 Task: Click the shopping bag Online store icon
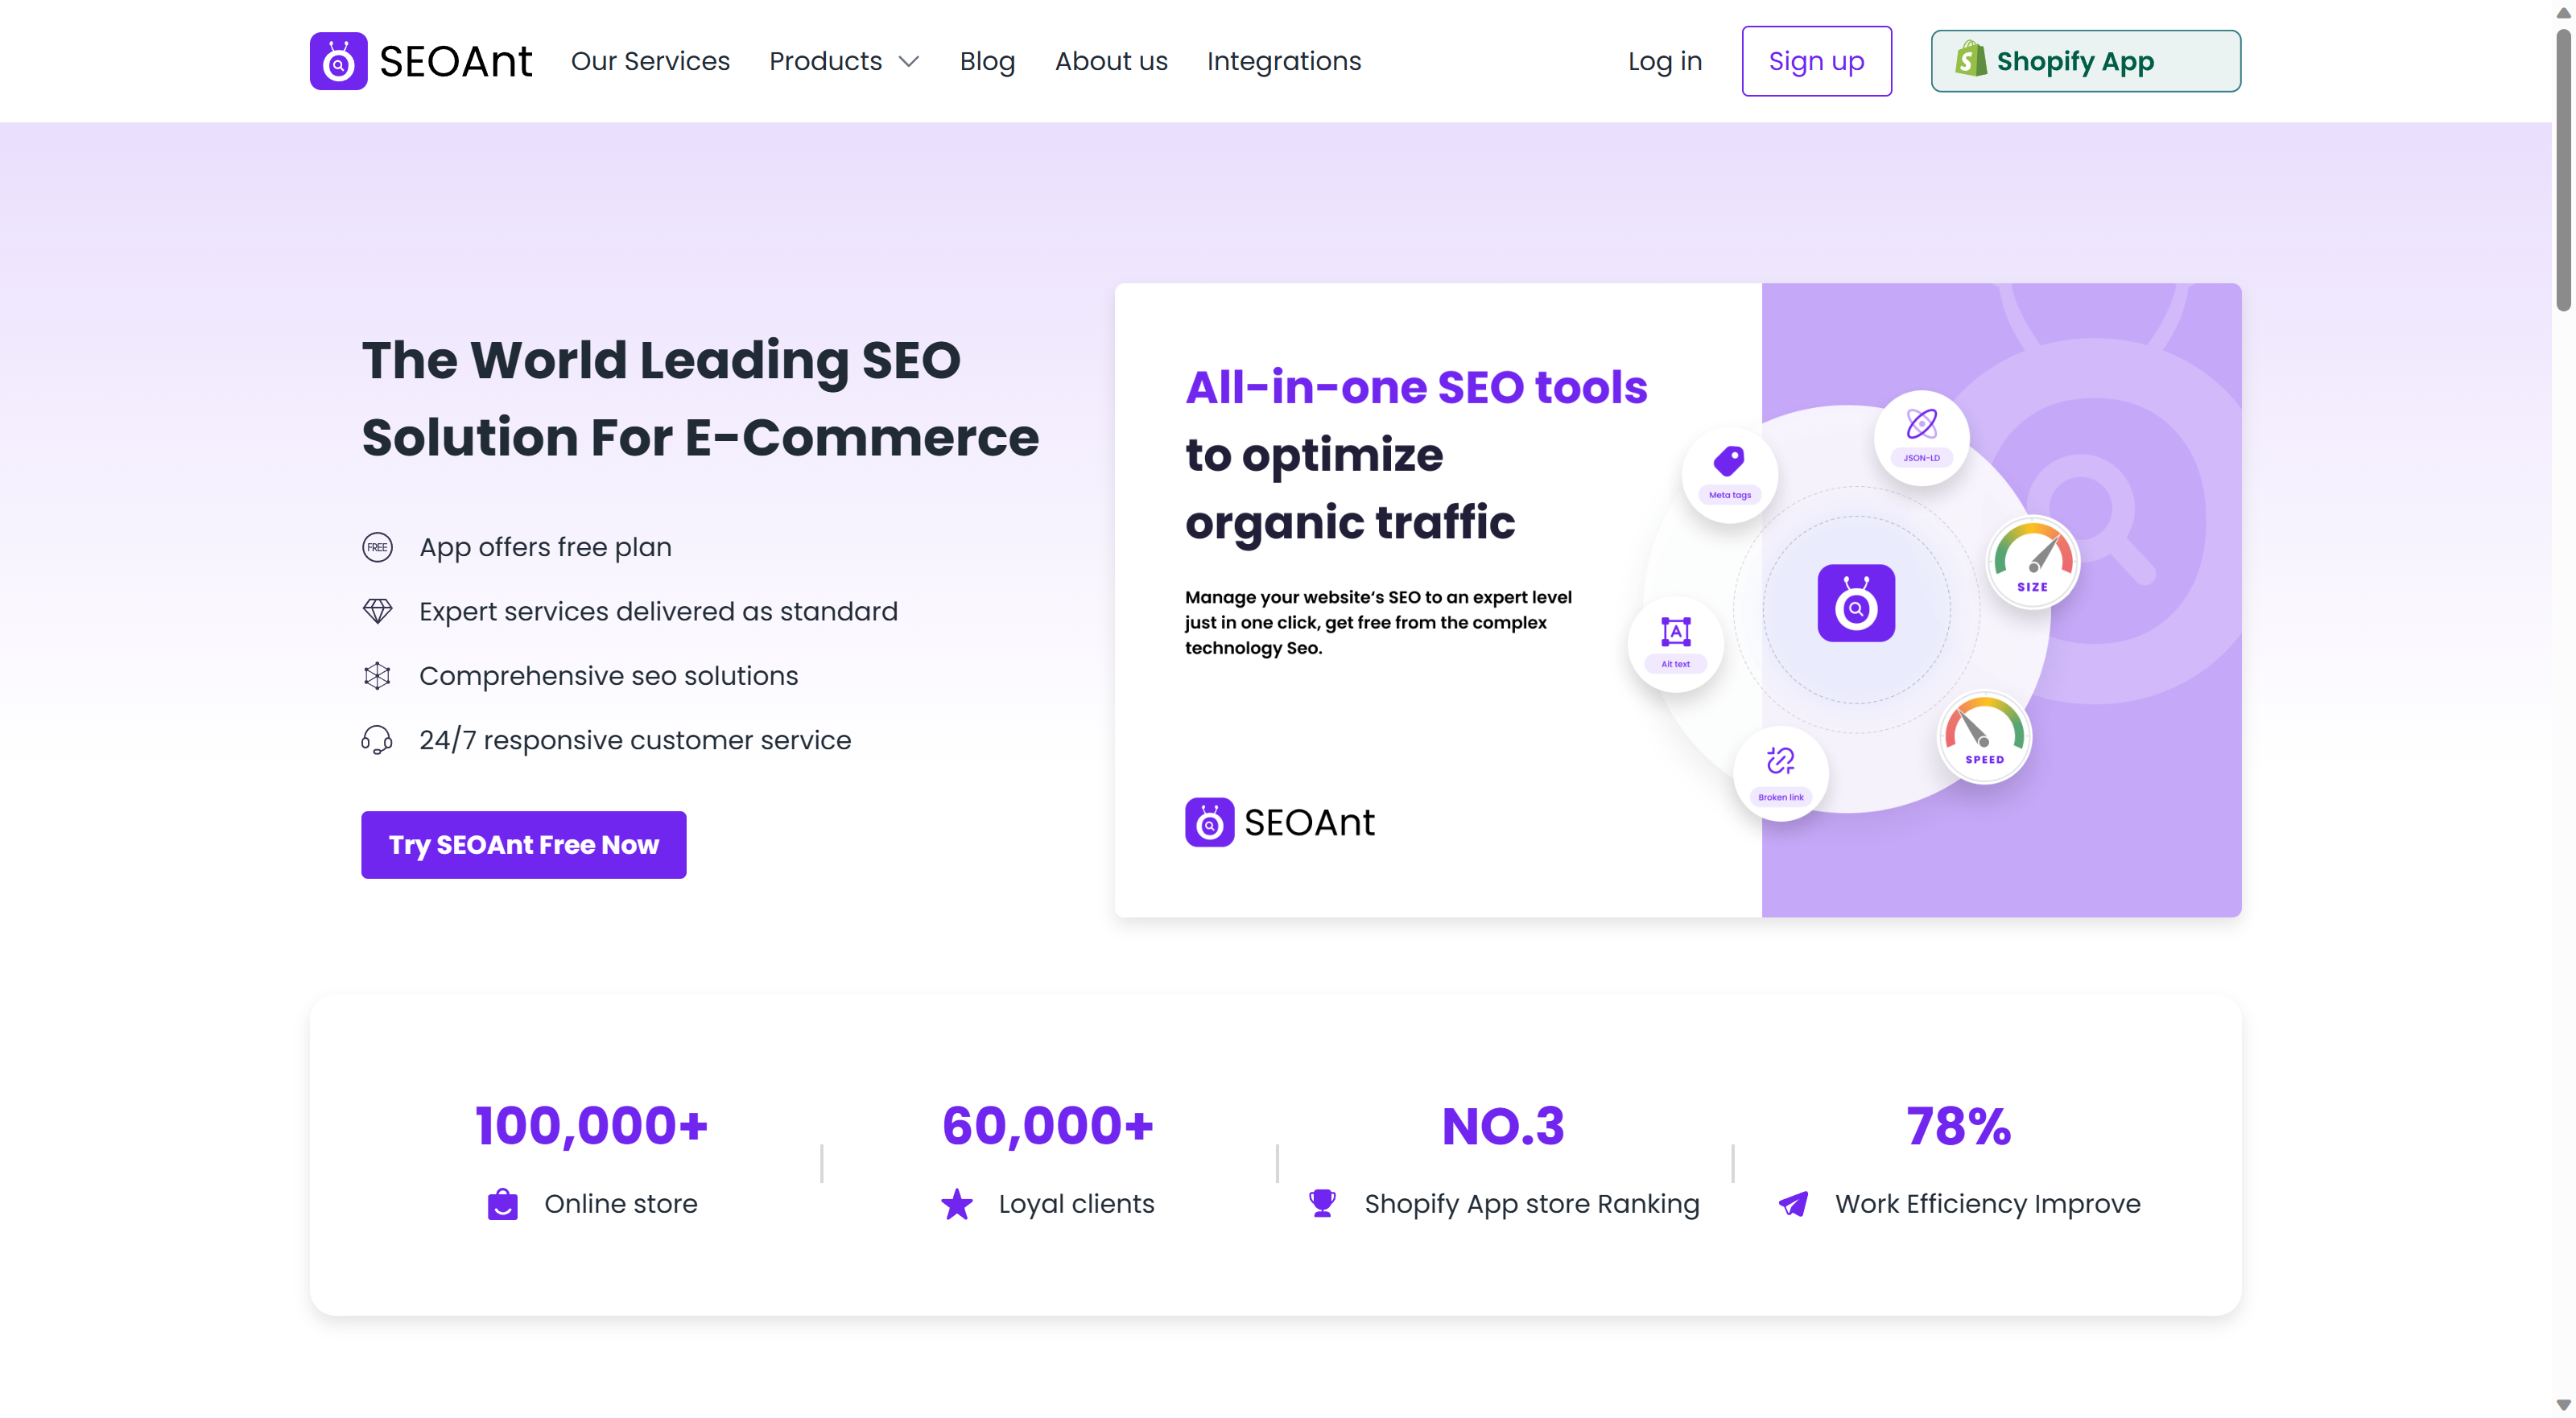coord(502,1203)
